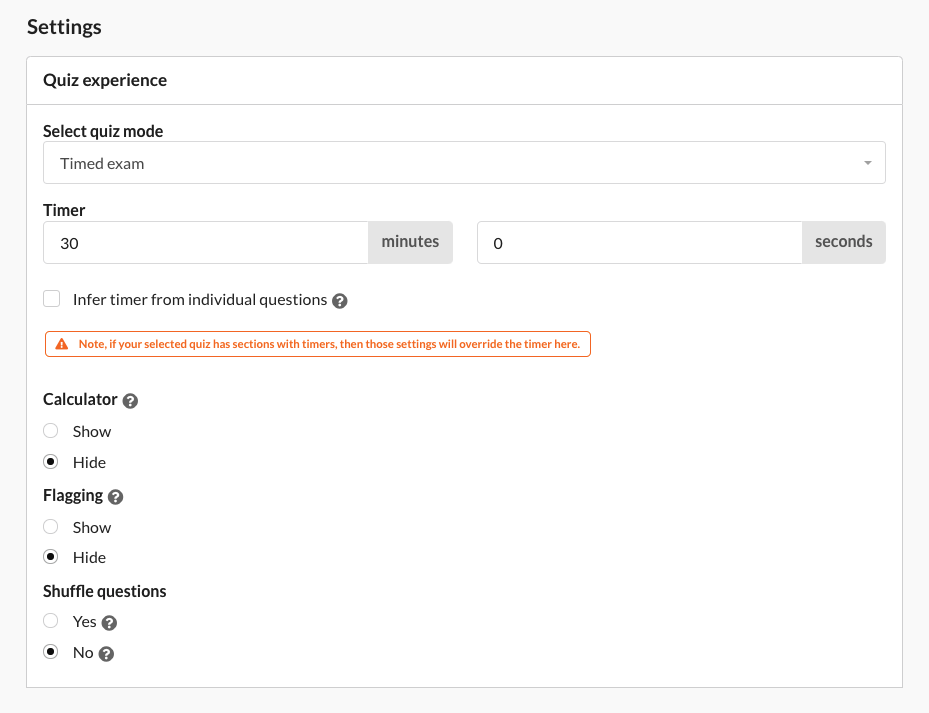Open help icon beside Shuffle Yes option
Viewport: 929px width, 713px height.
[109, 623]
